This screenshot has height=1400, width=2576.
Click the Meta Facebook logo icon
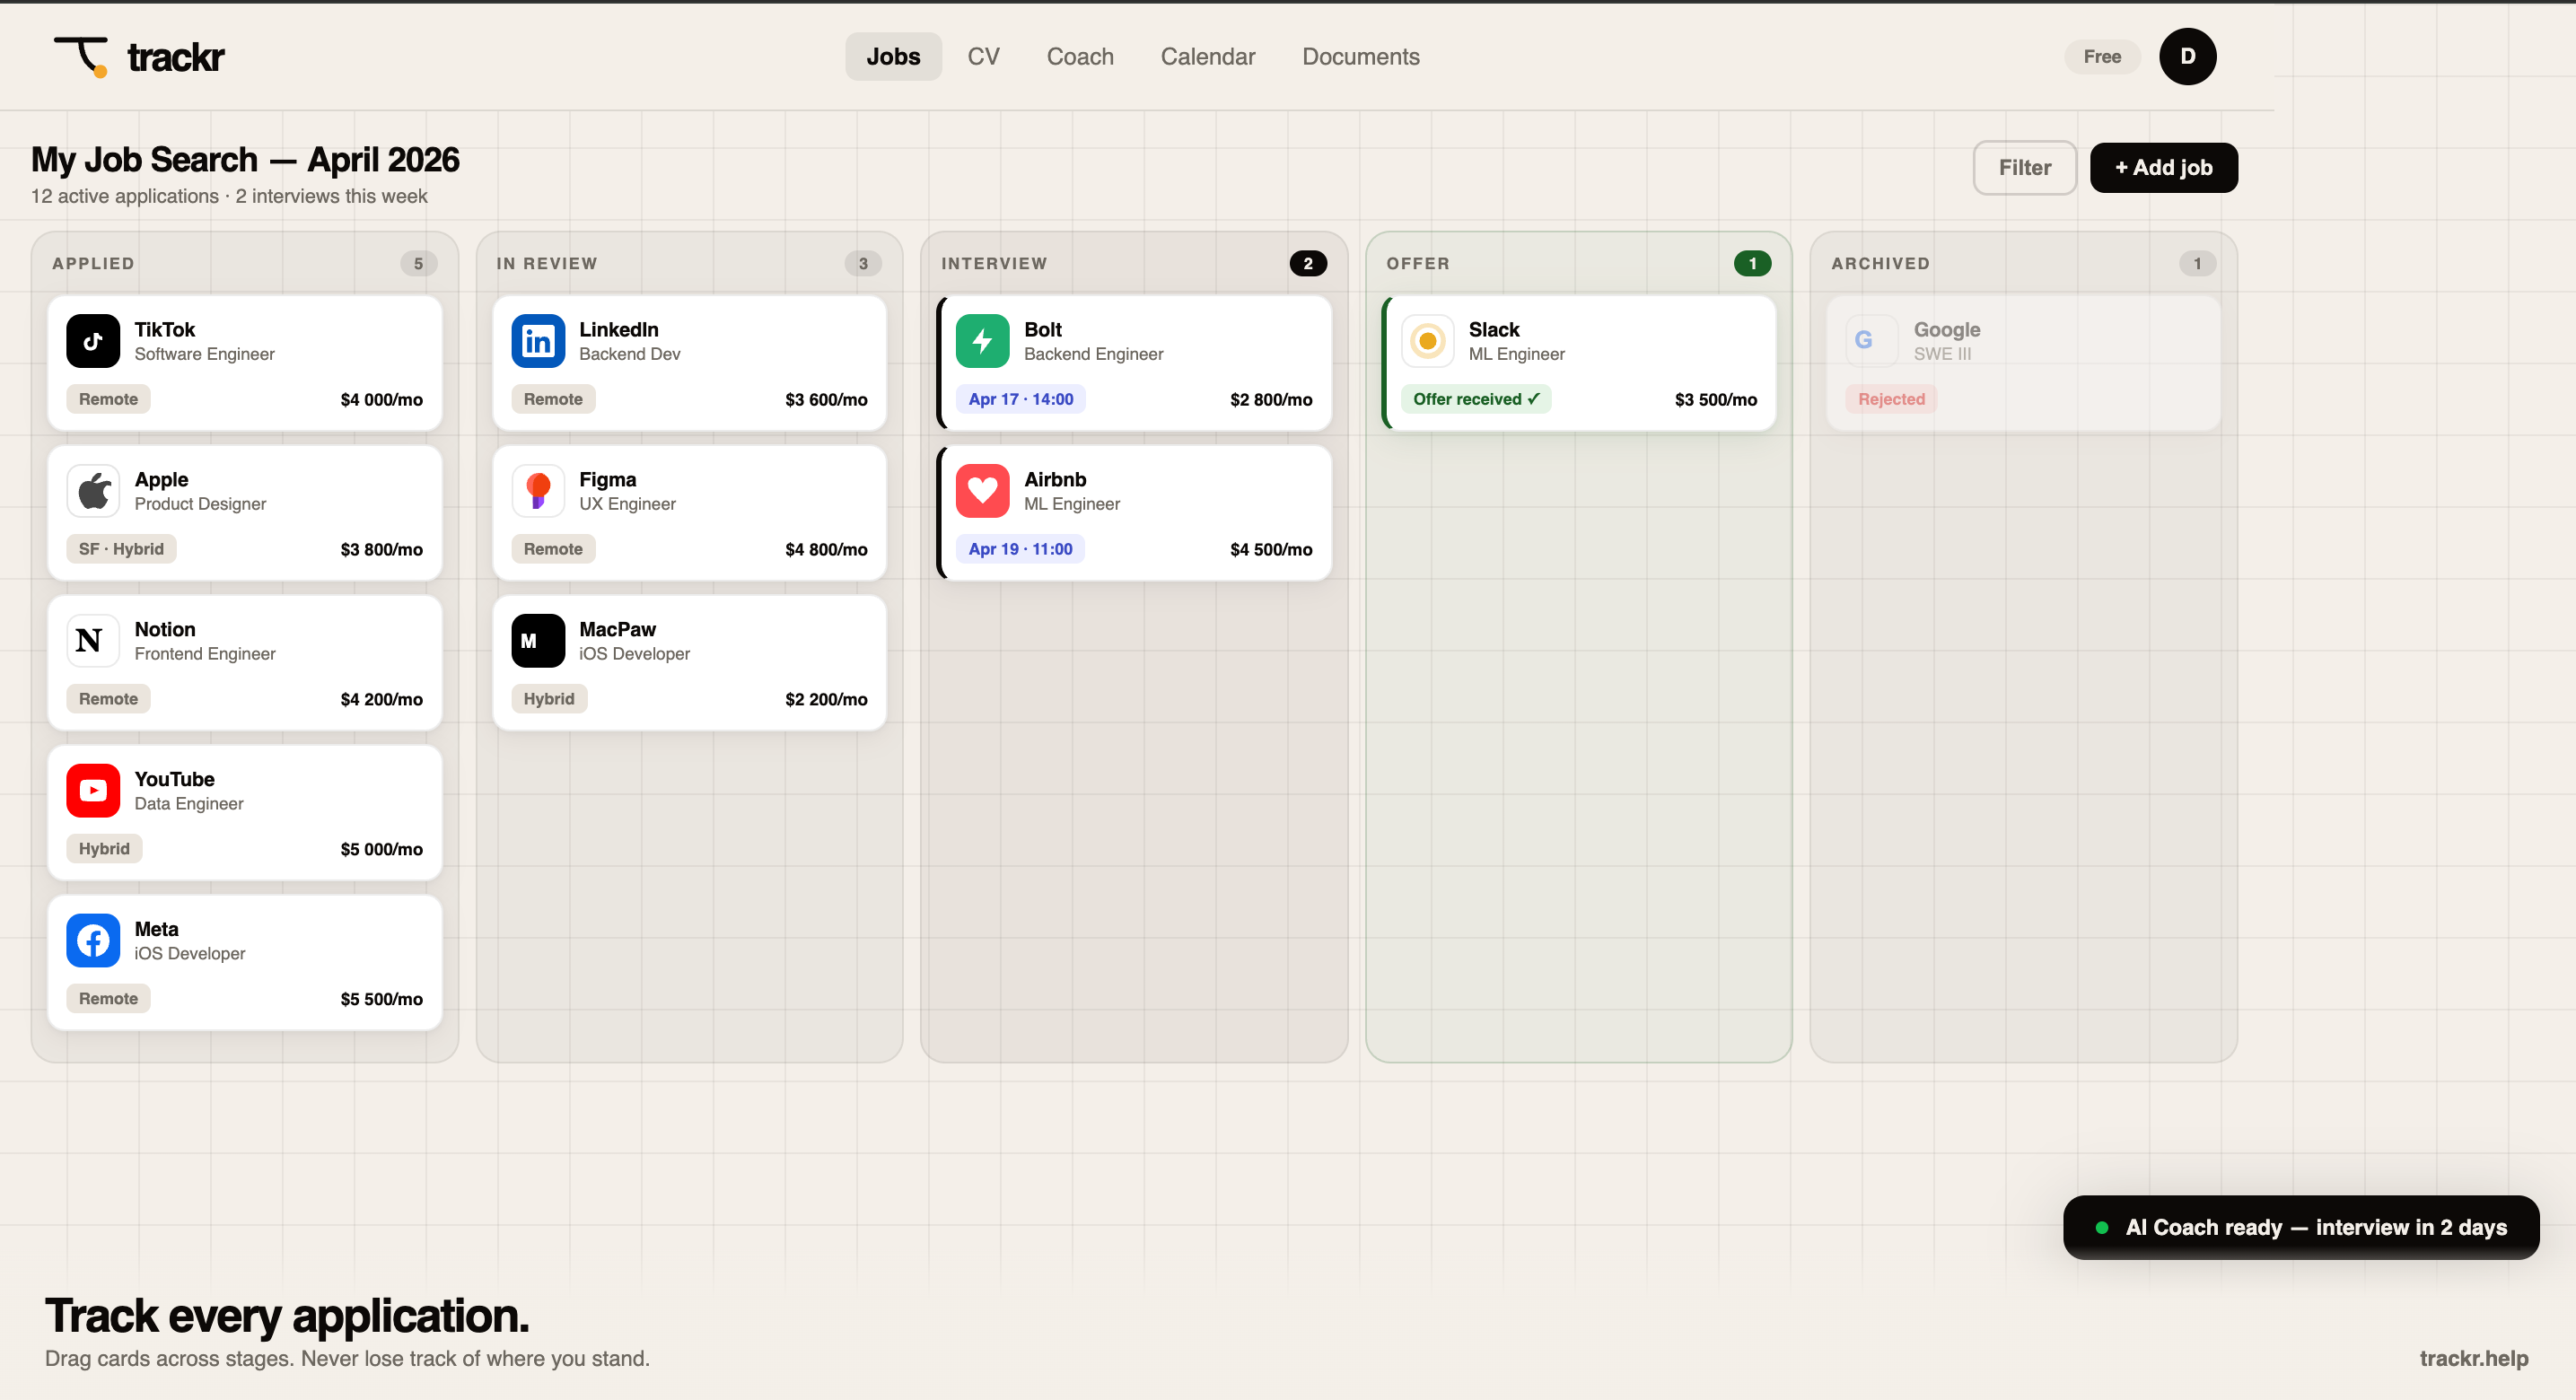tap(93, 941)
